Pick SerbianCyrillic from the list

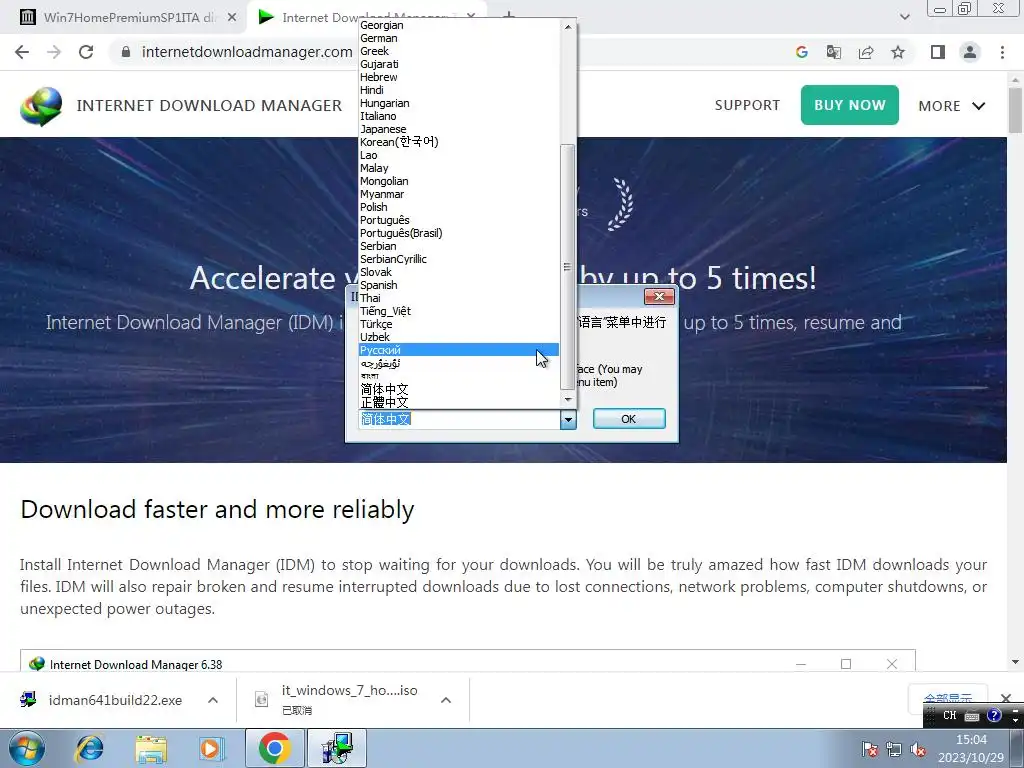point(458,259)
